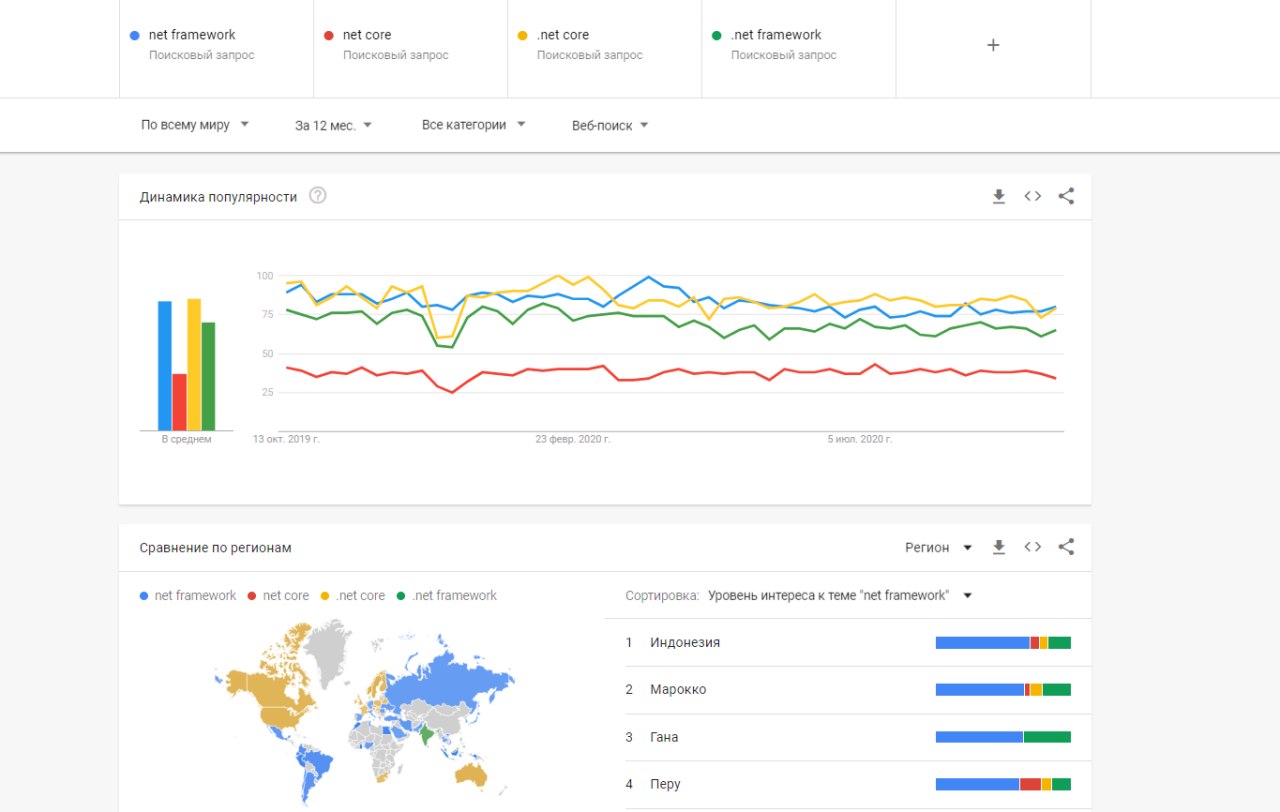This screenshot has height=812, width=1280.
Task: Click India on the world map
Action: point(428,736)
